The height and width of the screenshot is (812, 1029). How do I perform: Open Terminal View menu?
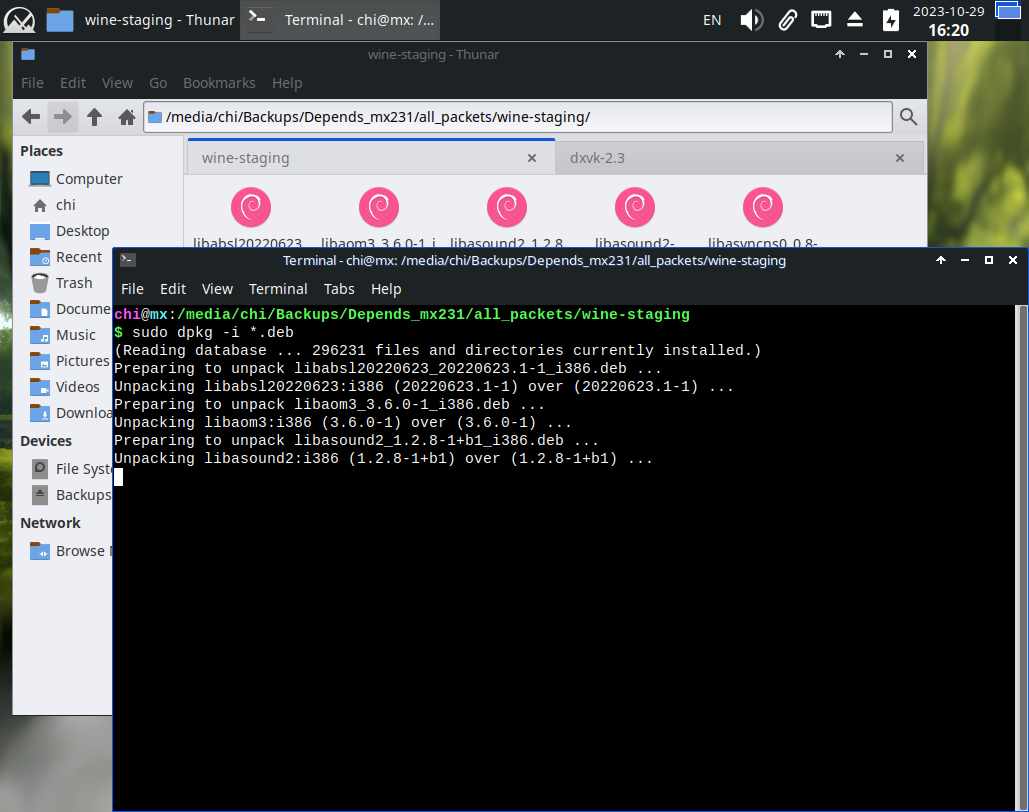click(217, 289)
